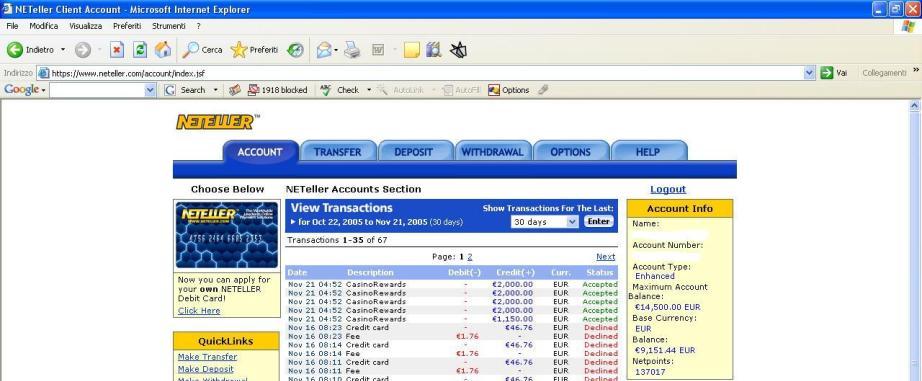The width and height of the screenshot is (922, 381).
Task: Click the €1,150.00 credit amount
Action: 513,319
